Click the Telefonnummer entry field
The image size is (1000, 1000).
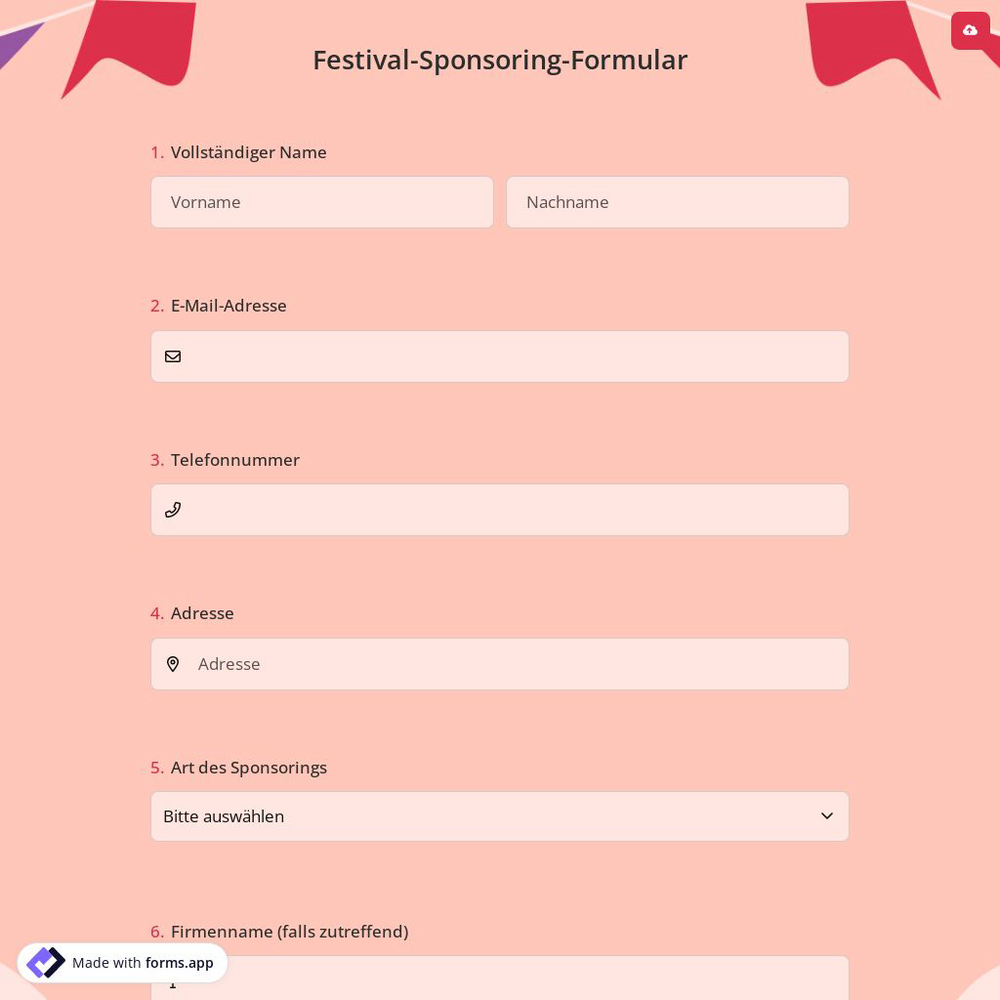(x=500, y=510)
